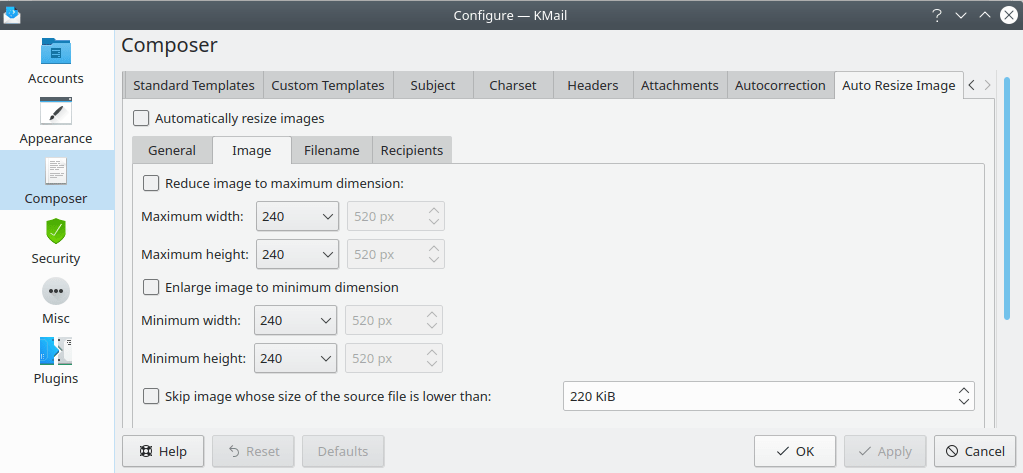
Task: Click the OK button
Action: click(795, 451)
